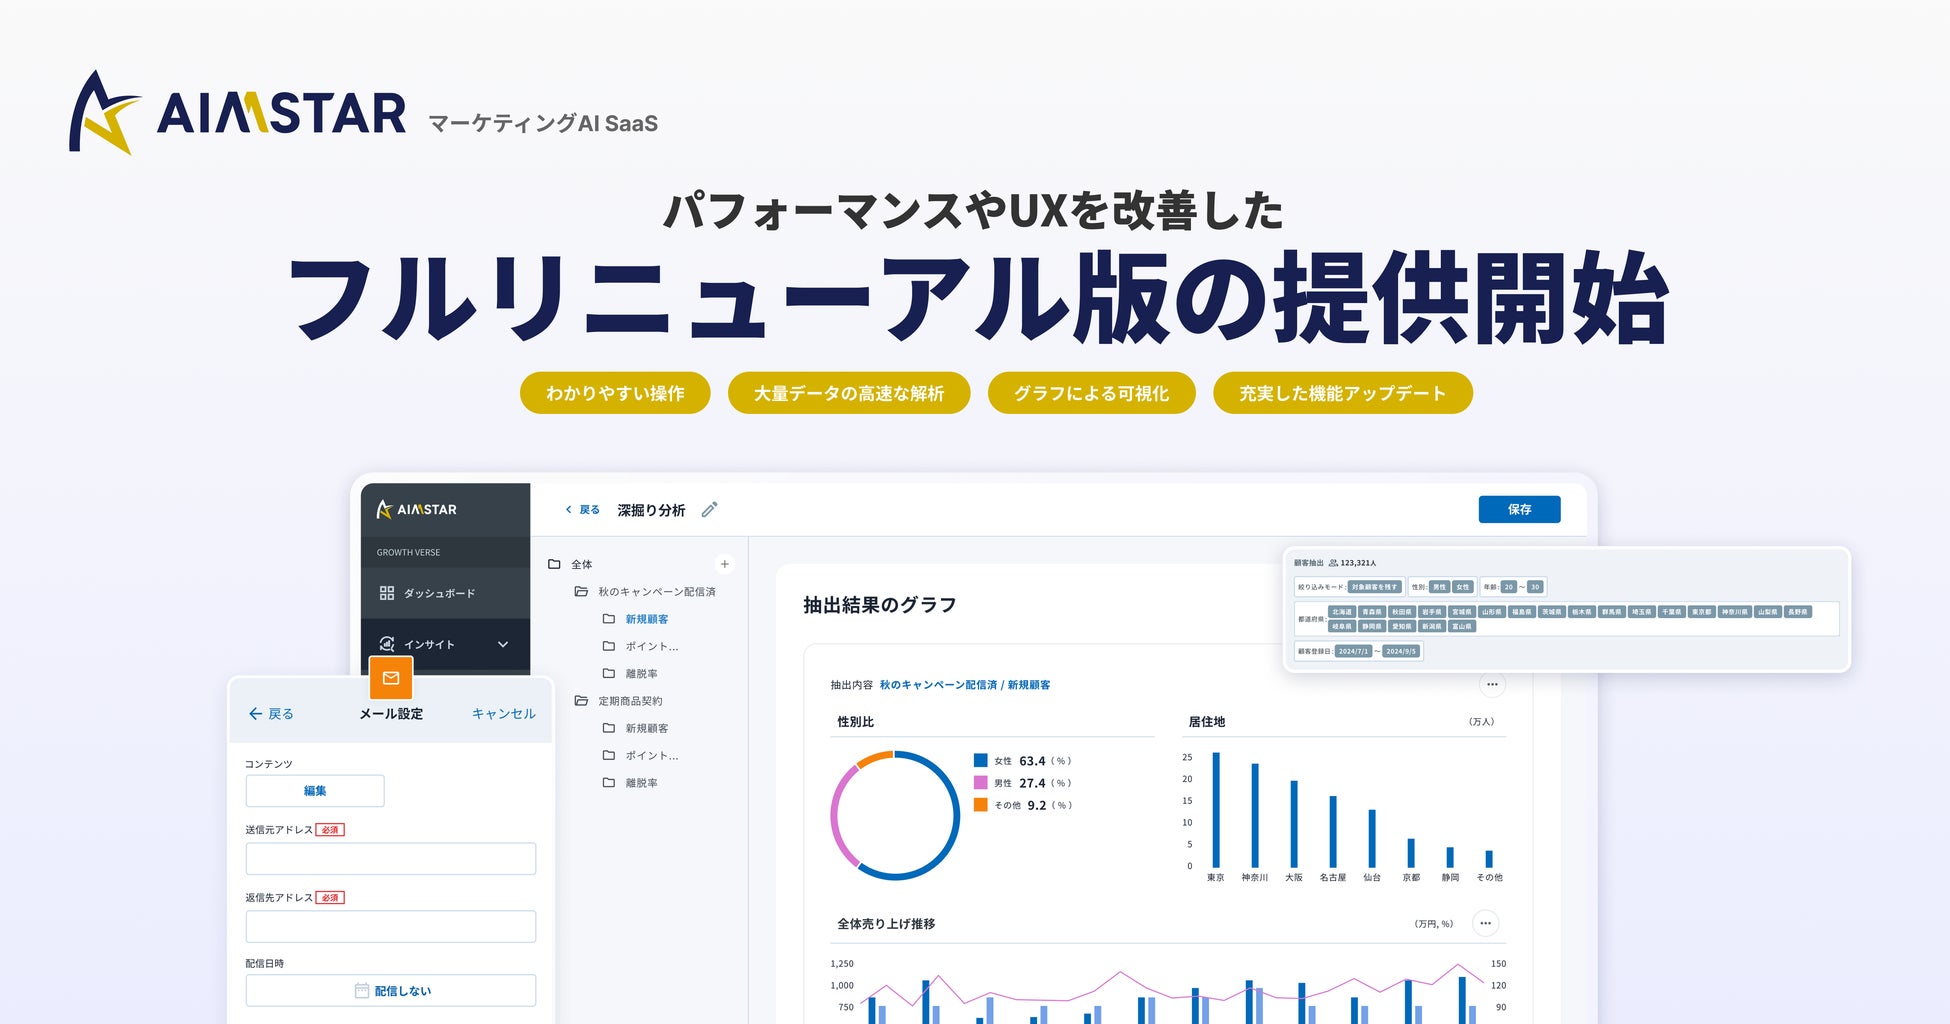Toggle the 男性 gender filter chip
Image resolution: width=1950 pixels, height=1024 pixels.
click(x=1439, y=587)
